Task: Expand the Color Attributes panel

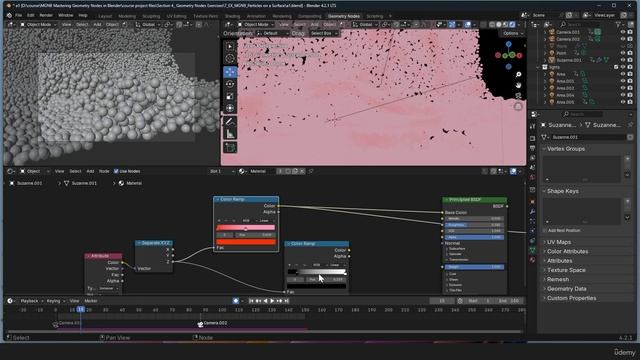Action: coord(567,251)
